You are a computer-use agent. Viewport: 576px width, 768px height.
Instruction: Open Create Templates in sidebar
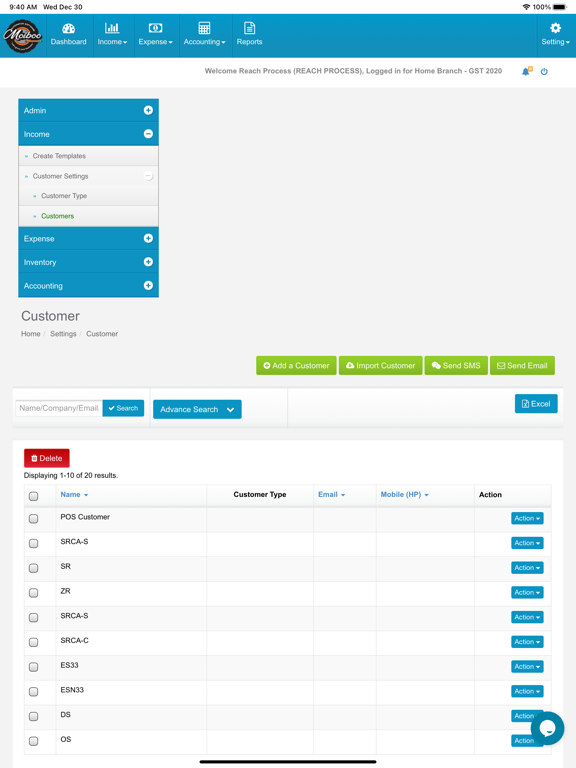click(x=59, y=156)
